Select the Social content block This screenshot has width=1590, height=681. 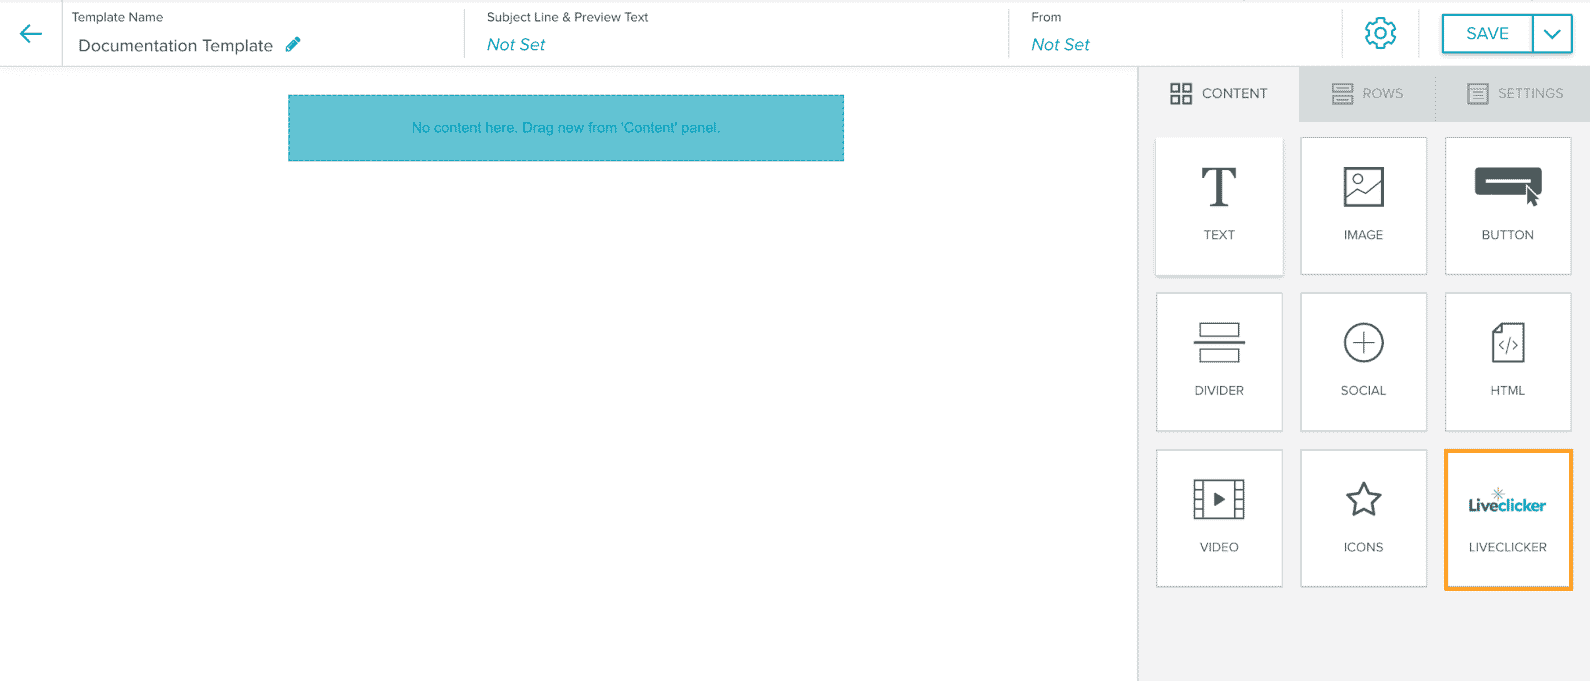[x=1363, y=362]
